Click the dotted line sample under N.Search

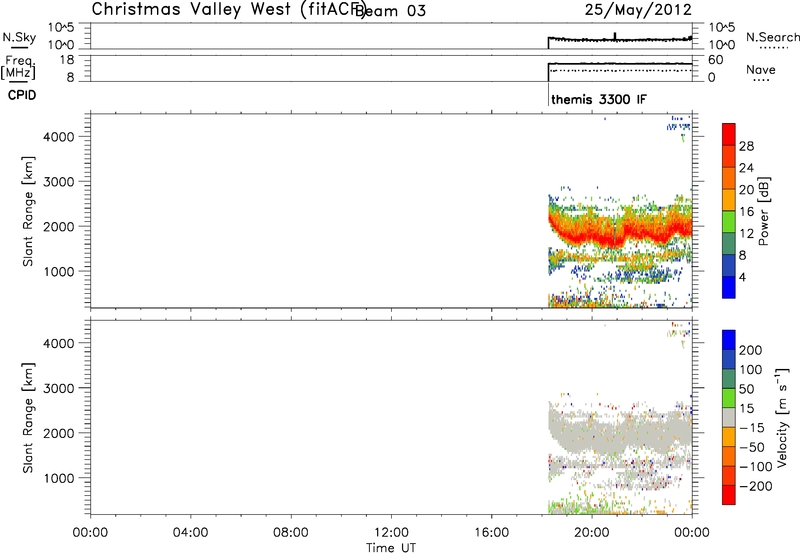tap(772, 47)
